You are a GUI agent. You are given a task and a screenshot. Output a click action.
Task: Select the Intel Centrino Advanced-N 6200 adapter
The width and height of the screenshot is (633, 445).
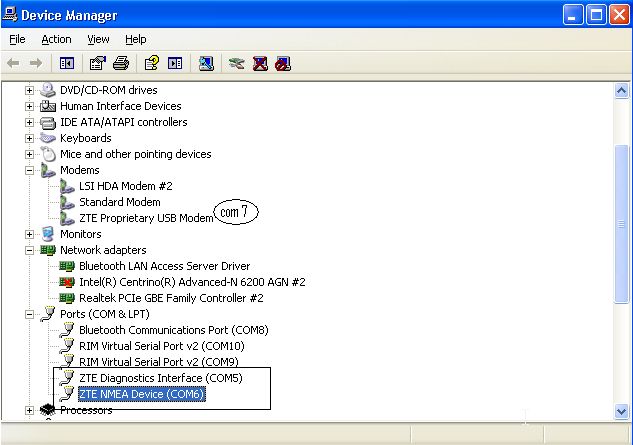coord(178,282)
